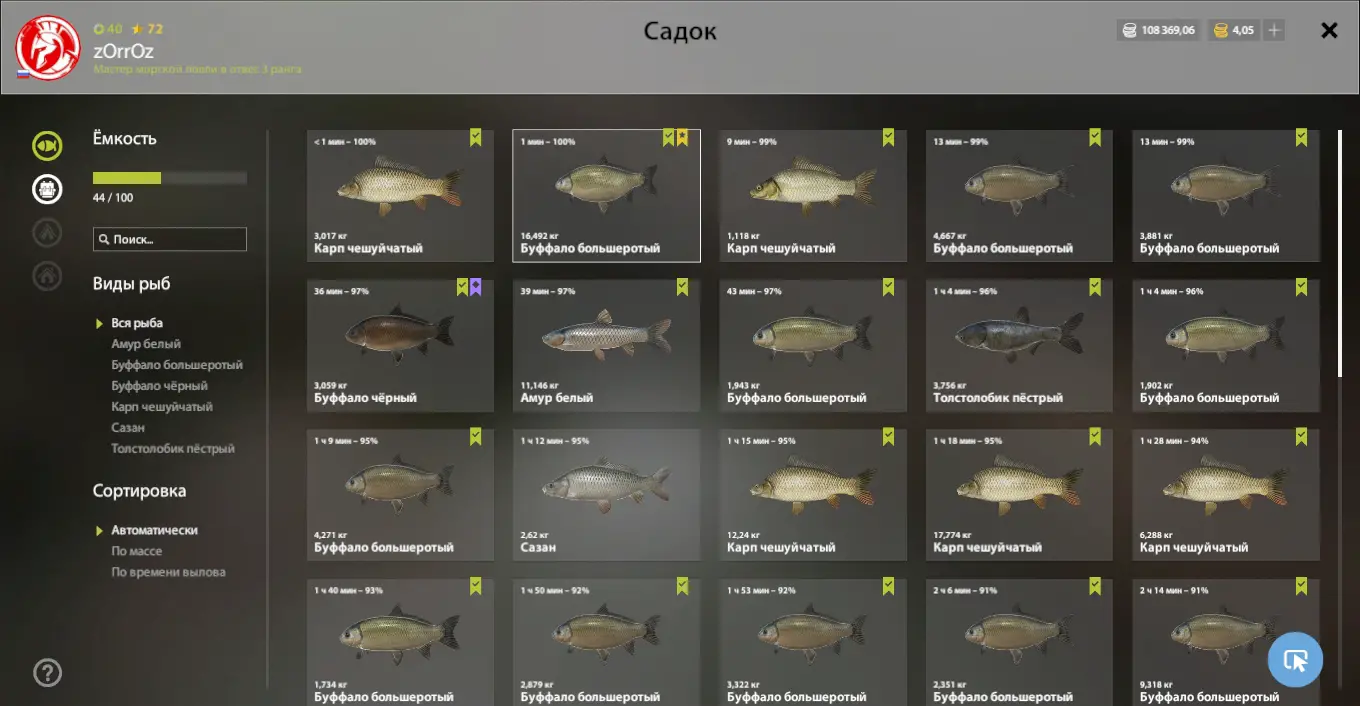Open the campfire icon in sidebar
1360x706 pixels.
(x=47, y=232)
